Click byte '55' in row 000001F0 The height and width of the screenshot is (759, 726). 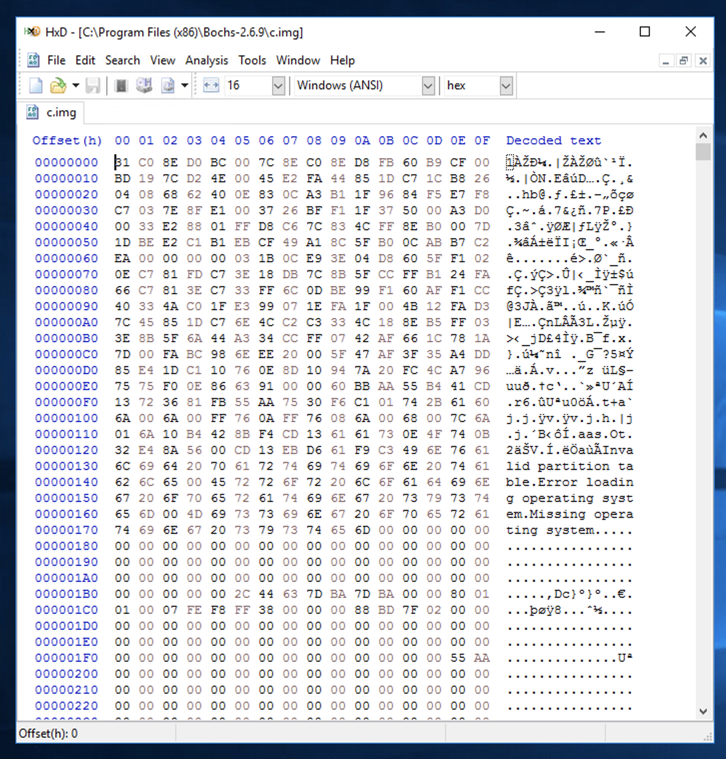click(x=458, y=658)
